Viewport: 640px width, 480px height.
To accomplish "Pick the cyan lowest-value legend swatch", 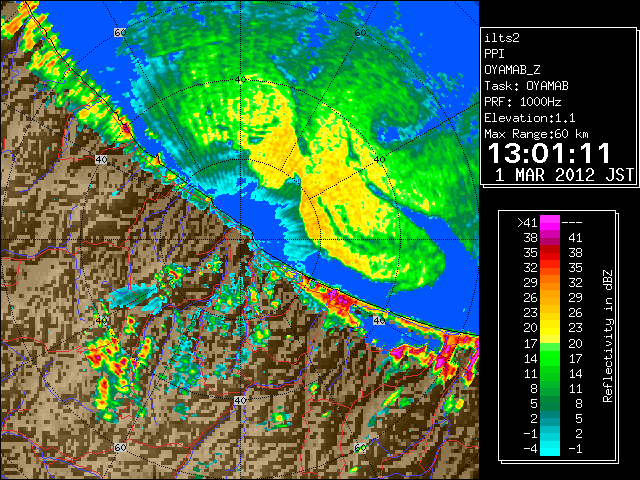I will 550,449.
